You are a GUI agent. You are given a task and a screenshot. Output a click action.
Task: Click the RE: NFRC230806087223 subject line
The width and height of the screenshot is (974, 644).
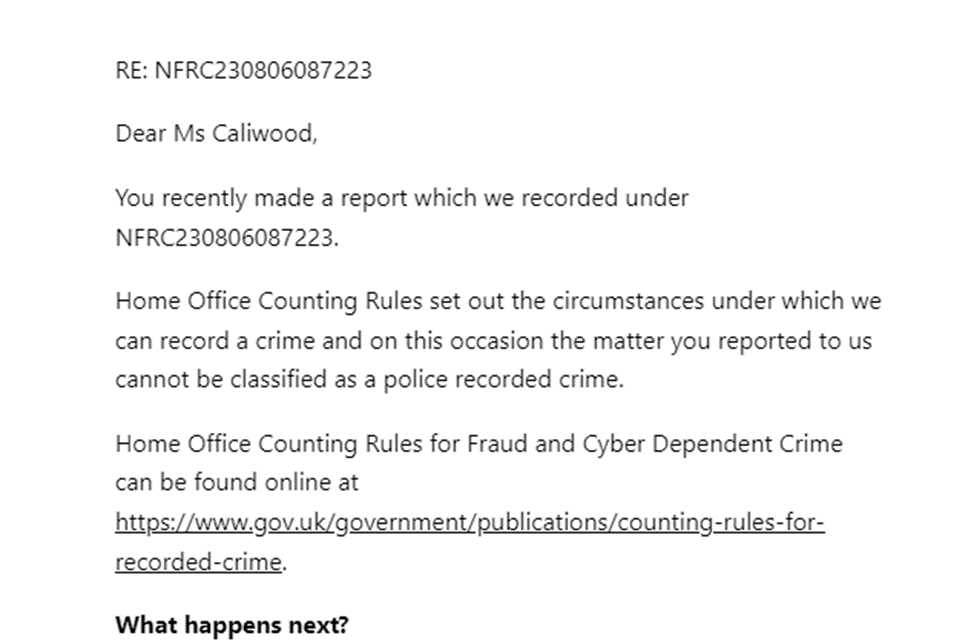[x=244, y=70]
